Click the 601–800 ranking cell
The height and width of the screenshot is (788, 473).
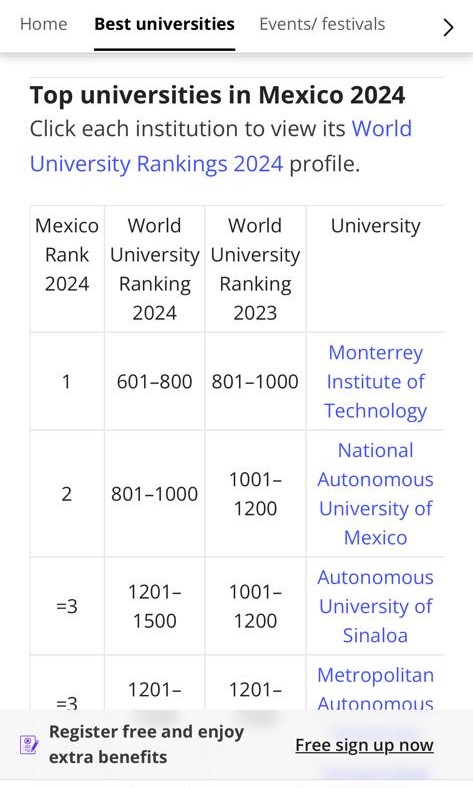pos(154,382)
